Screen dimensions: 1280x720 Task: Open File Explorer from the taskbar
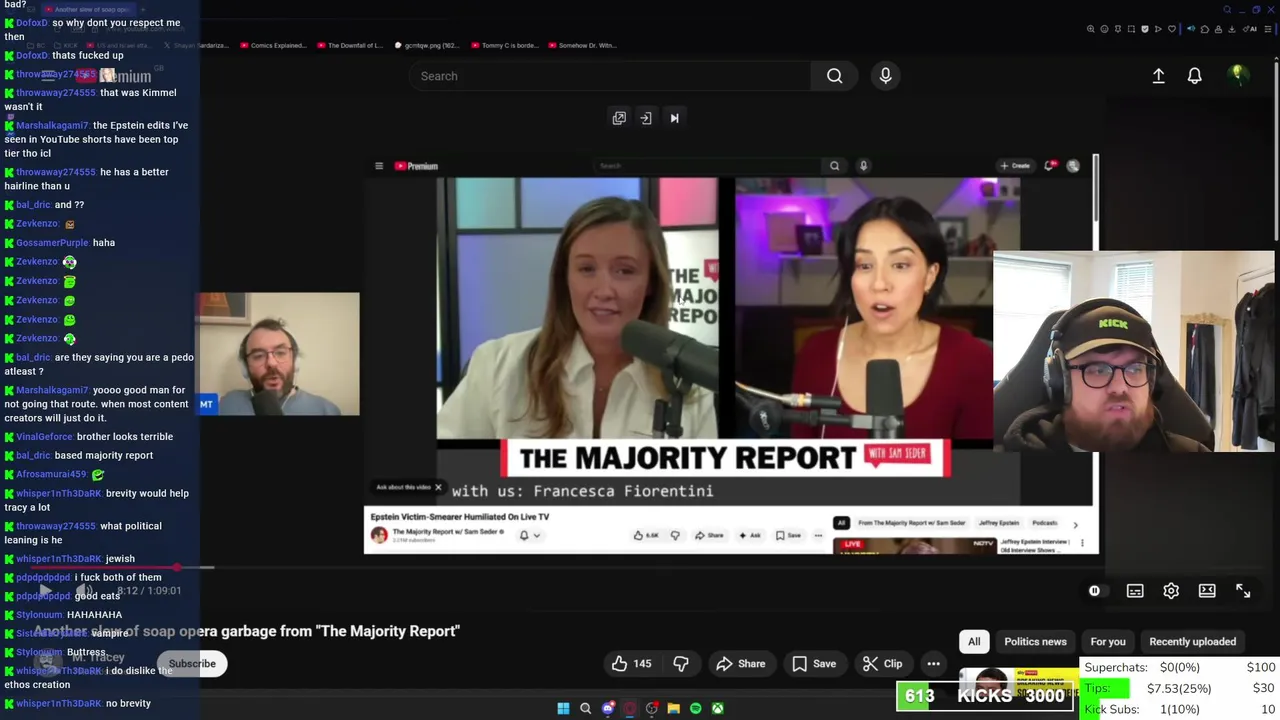click(x=674, y=708)
